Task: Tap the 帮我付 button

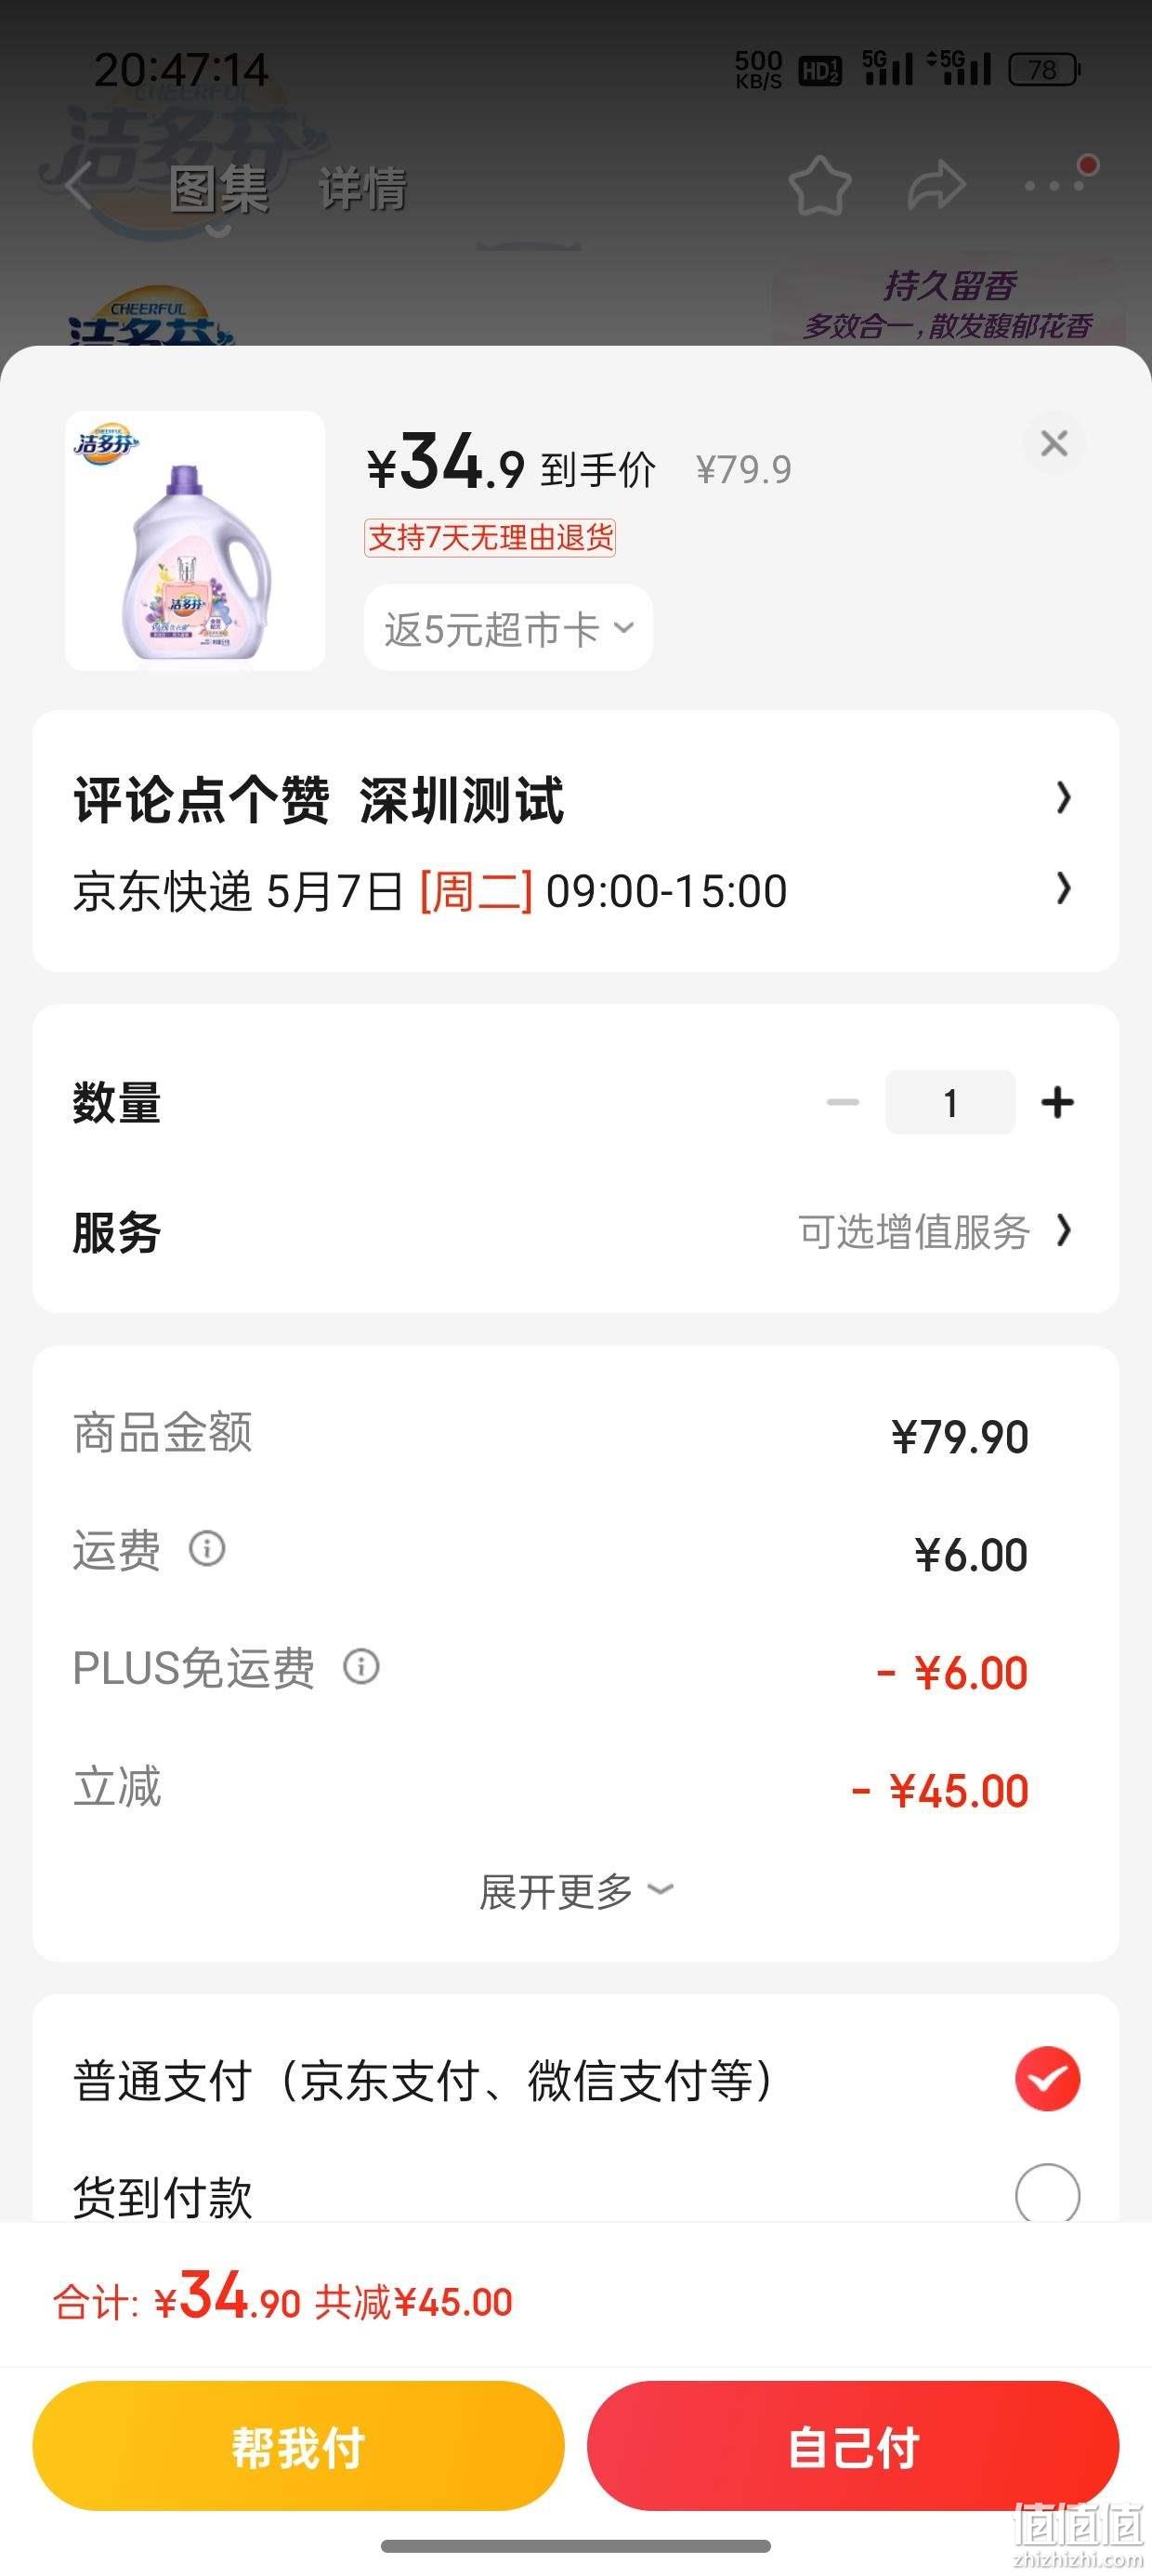Action: click(x=298, y=2446)
